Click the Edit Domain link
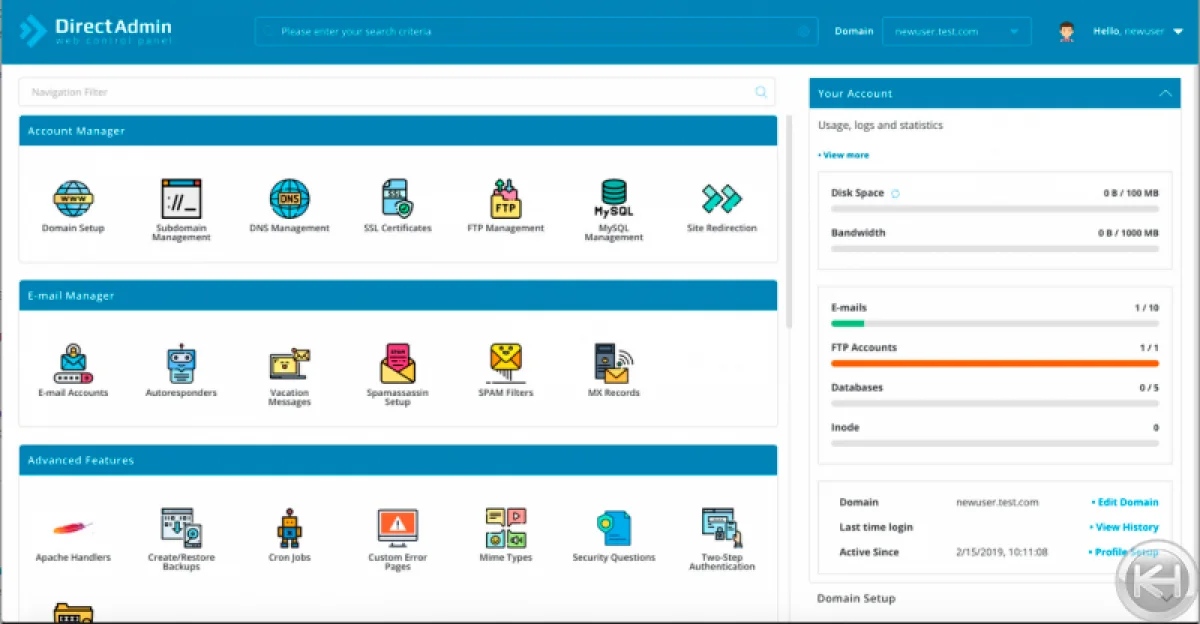Screen dimensions: 1200x624 coord(1125,502)
